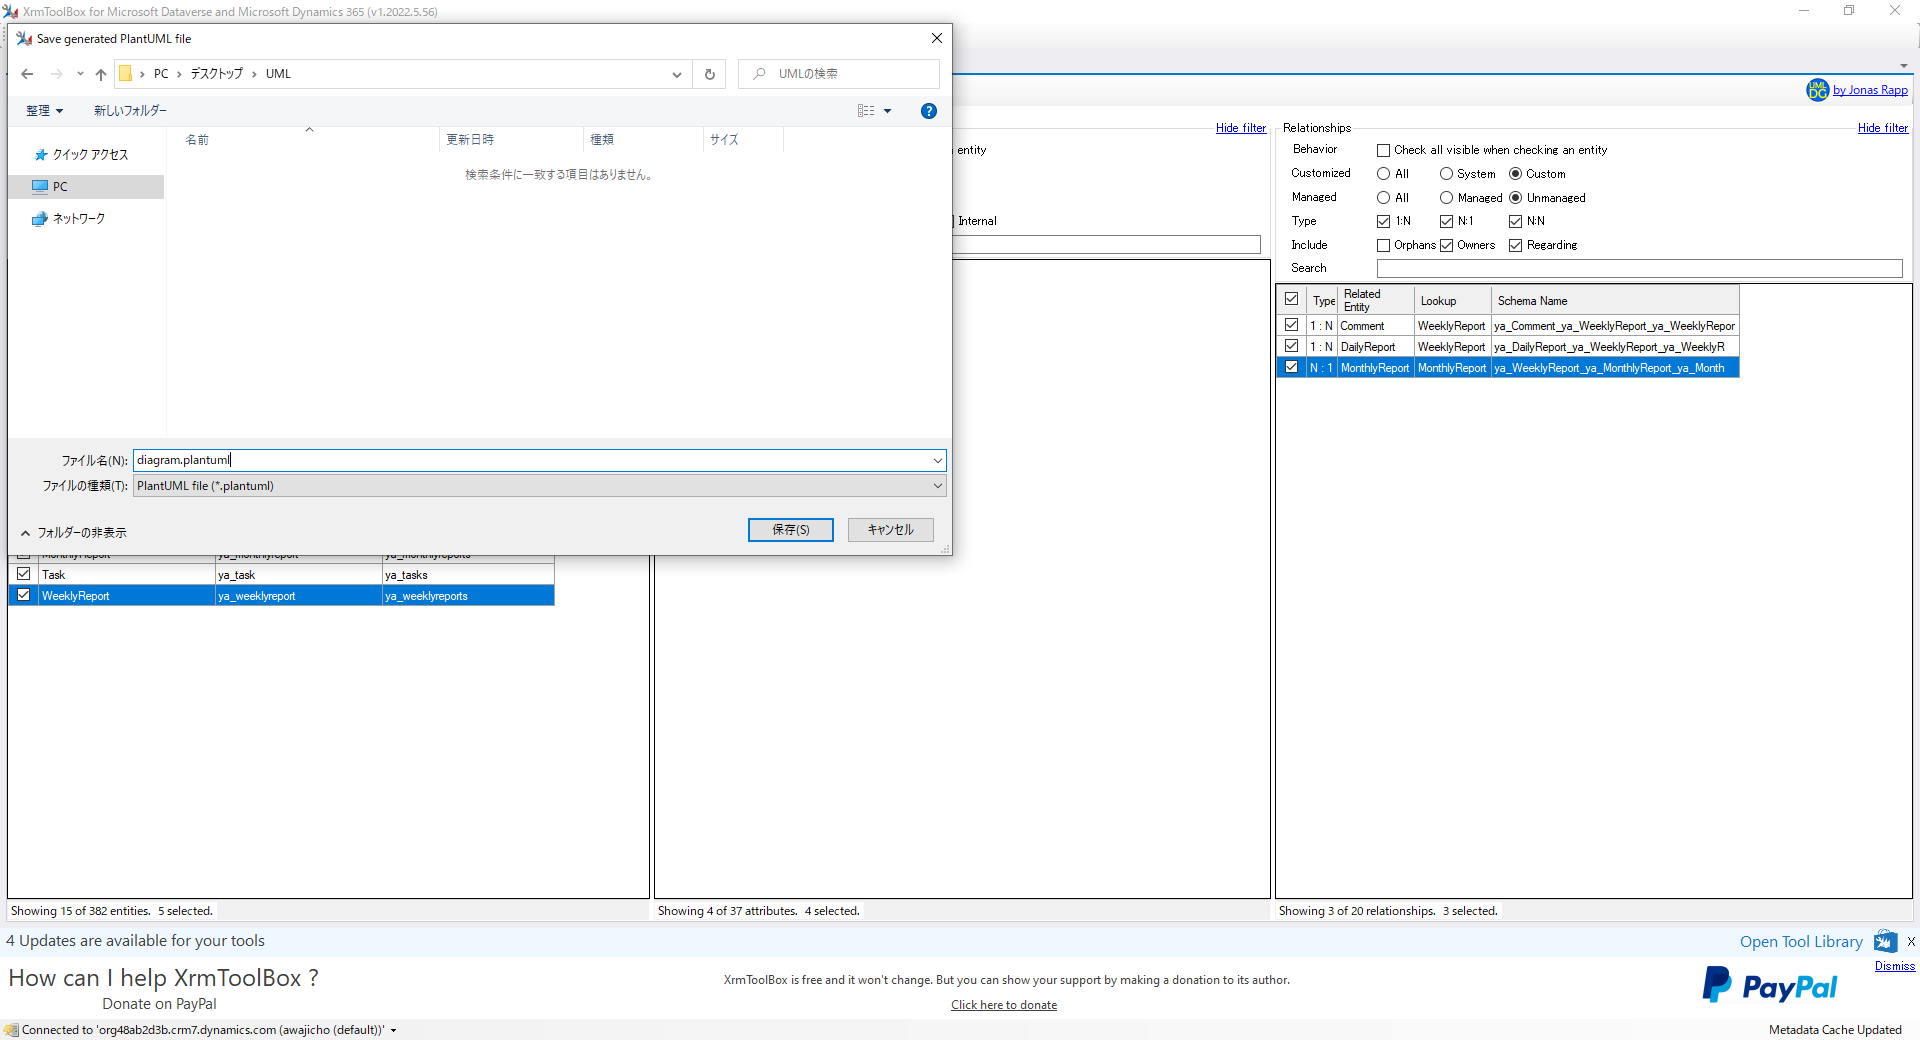Open the recent locations dropdown arrow
The height and width of the screenshot is (1040, 1920).
[80, 74]
